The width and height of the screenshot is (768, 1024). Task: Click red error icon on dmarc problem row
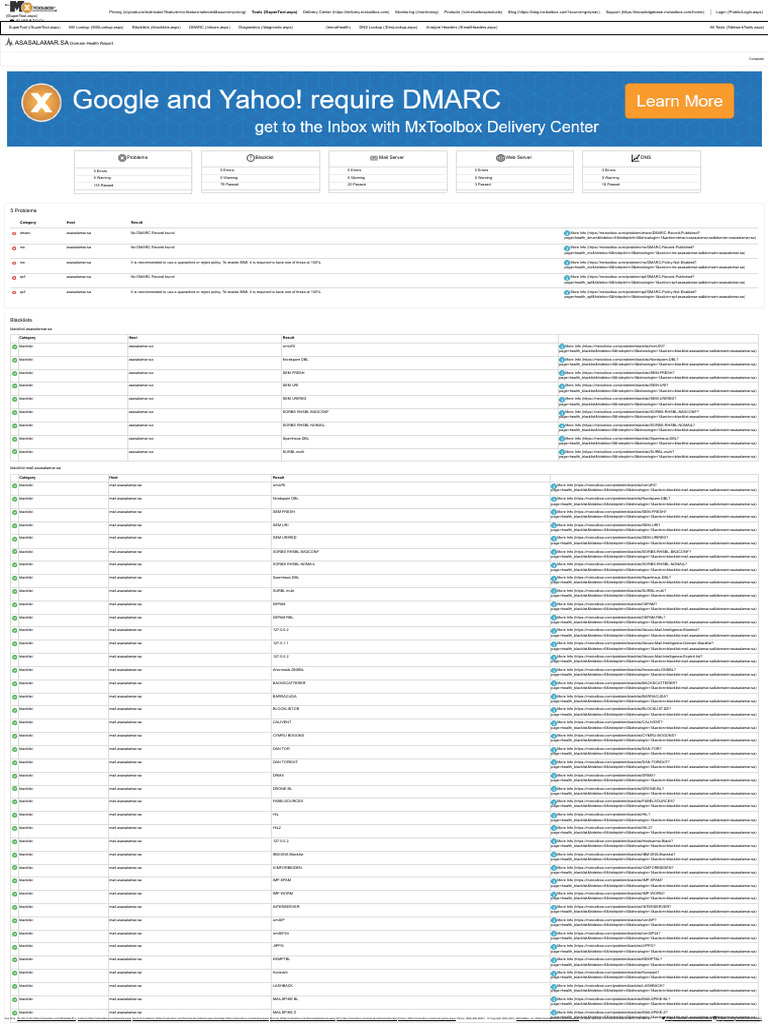[x=14, y=233]
